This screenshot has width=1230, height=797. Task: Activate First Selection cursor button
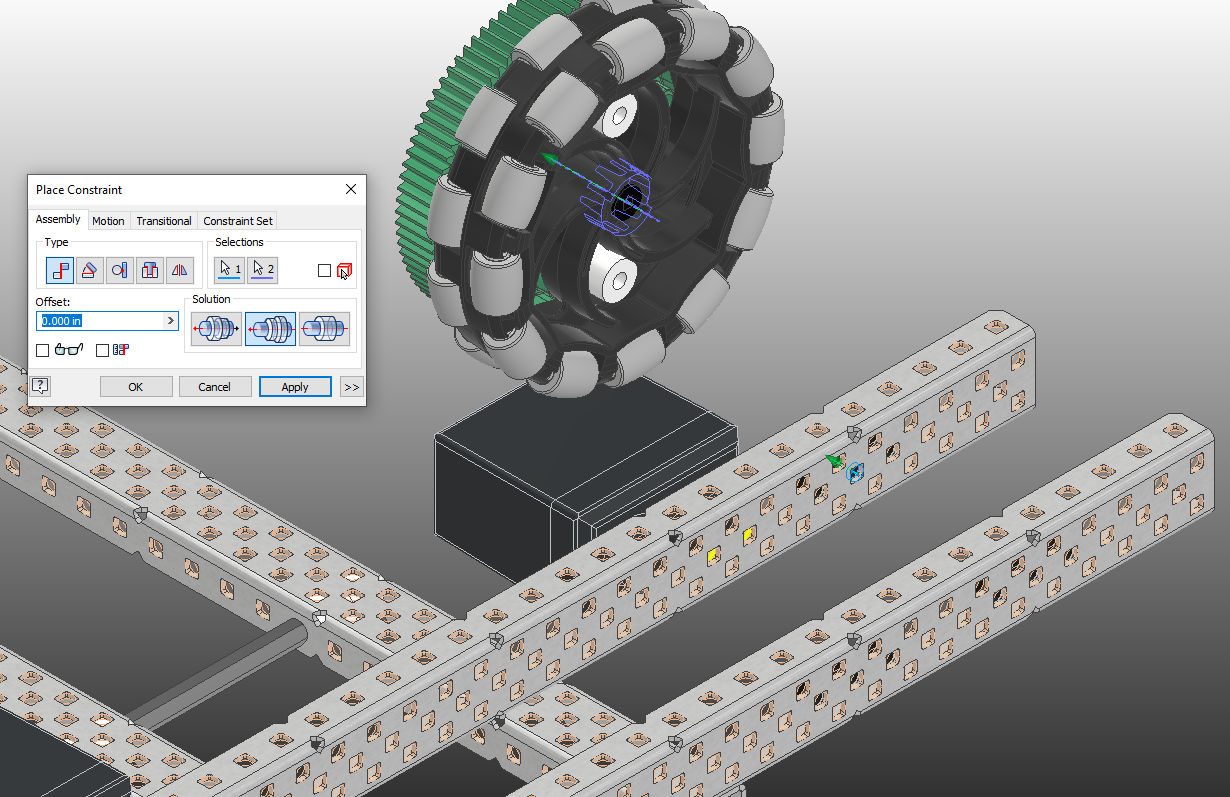(229, 270)
